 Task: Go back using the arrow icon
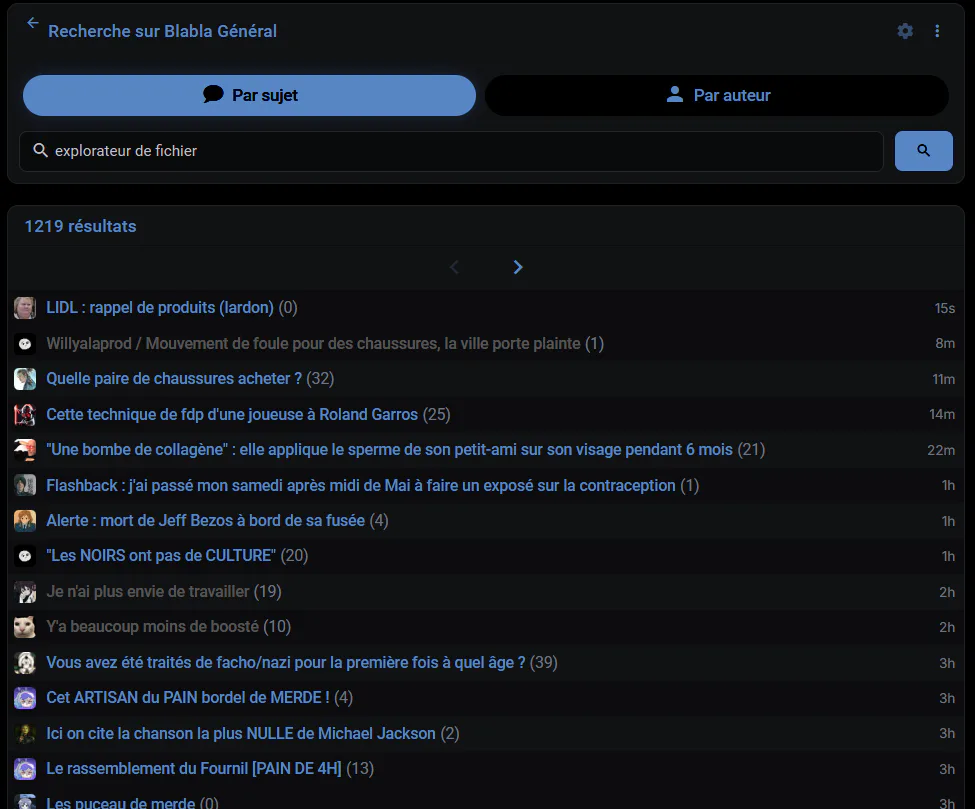[x=33, y=23]
